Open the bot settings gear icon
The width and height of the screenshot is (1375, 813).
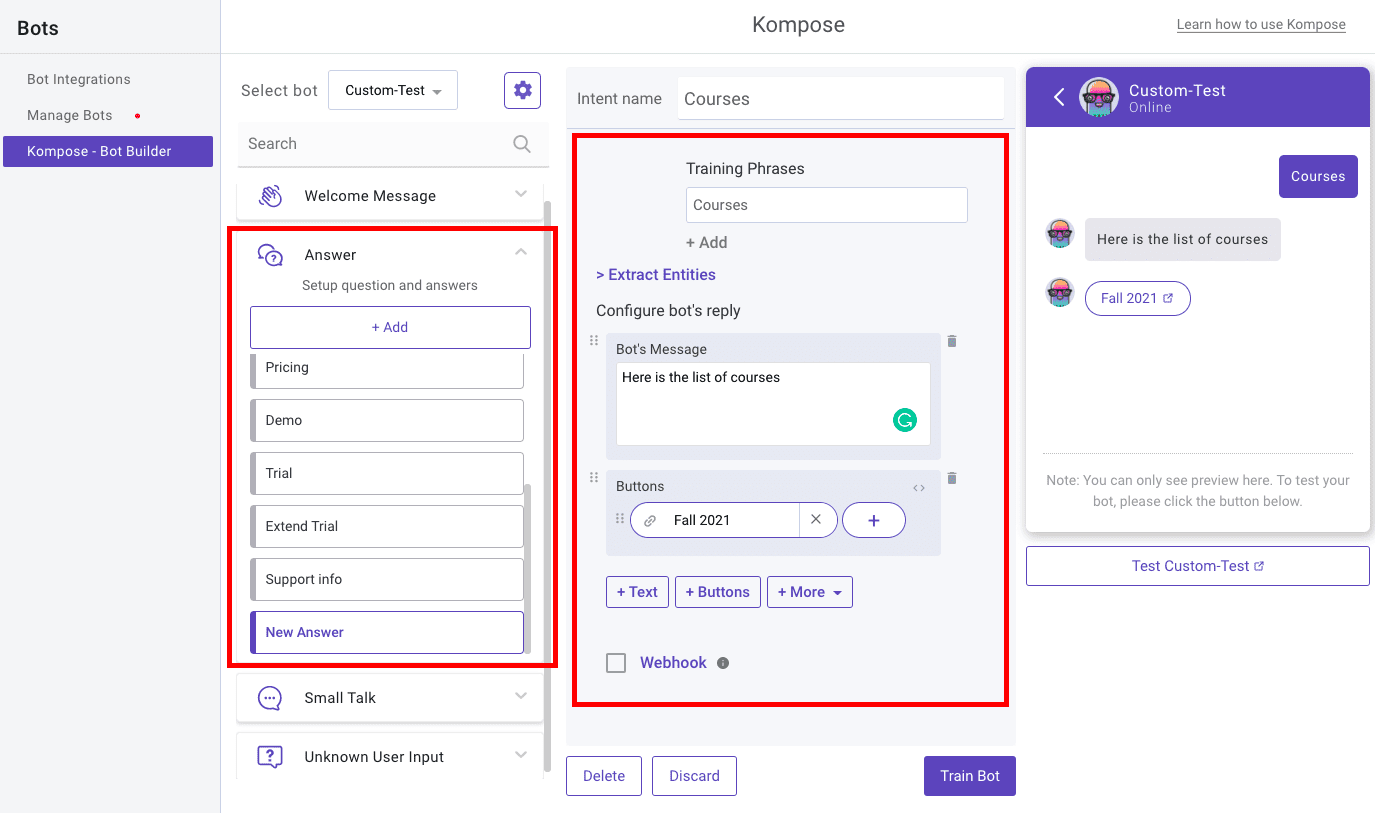[522, 90]
